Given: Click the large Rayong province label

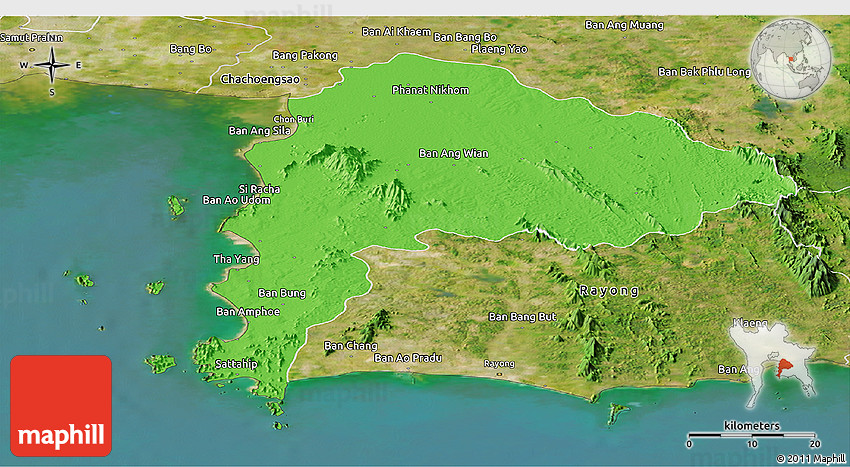Looking at the screenshot, I should 609,290.
